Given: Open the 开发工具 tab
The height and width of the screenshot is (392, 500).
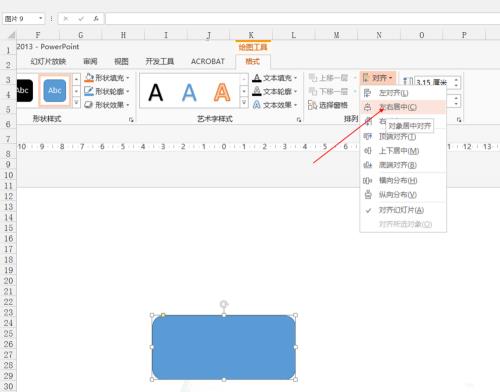Looking at the screenshot, I should point(160,61).
